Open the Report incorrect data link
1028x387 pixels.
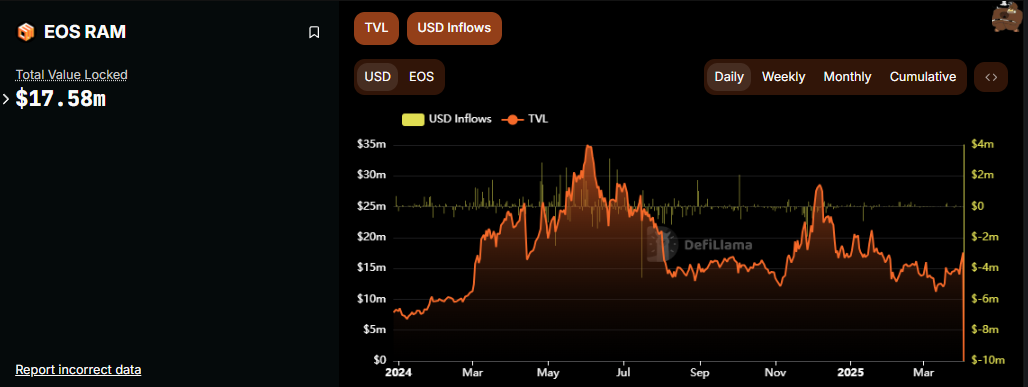(78, 370)
